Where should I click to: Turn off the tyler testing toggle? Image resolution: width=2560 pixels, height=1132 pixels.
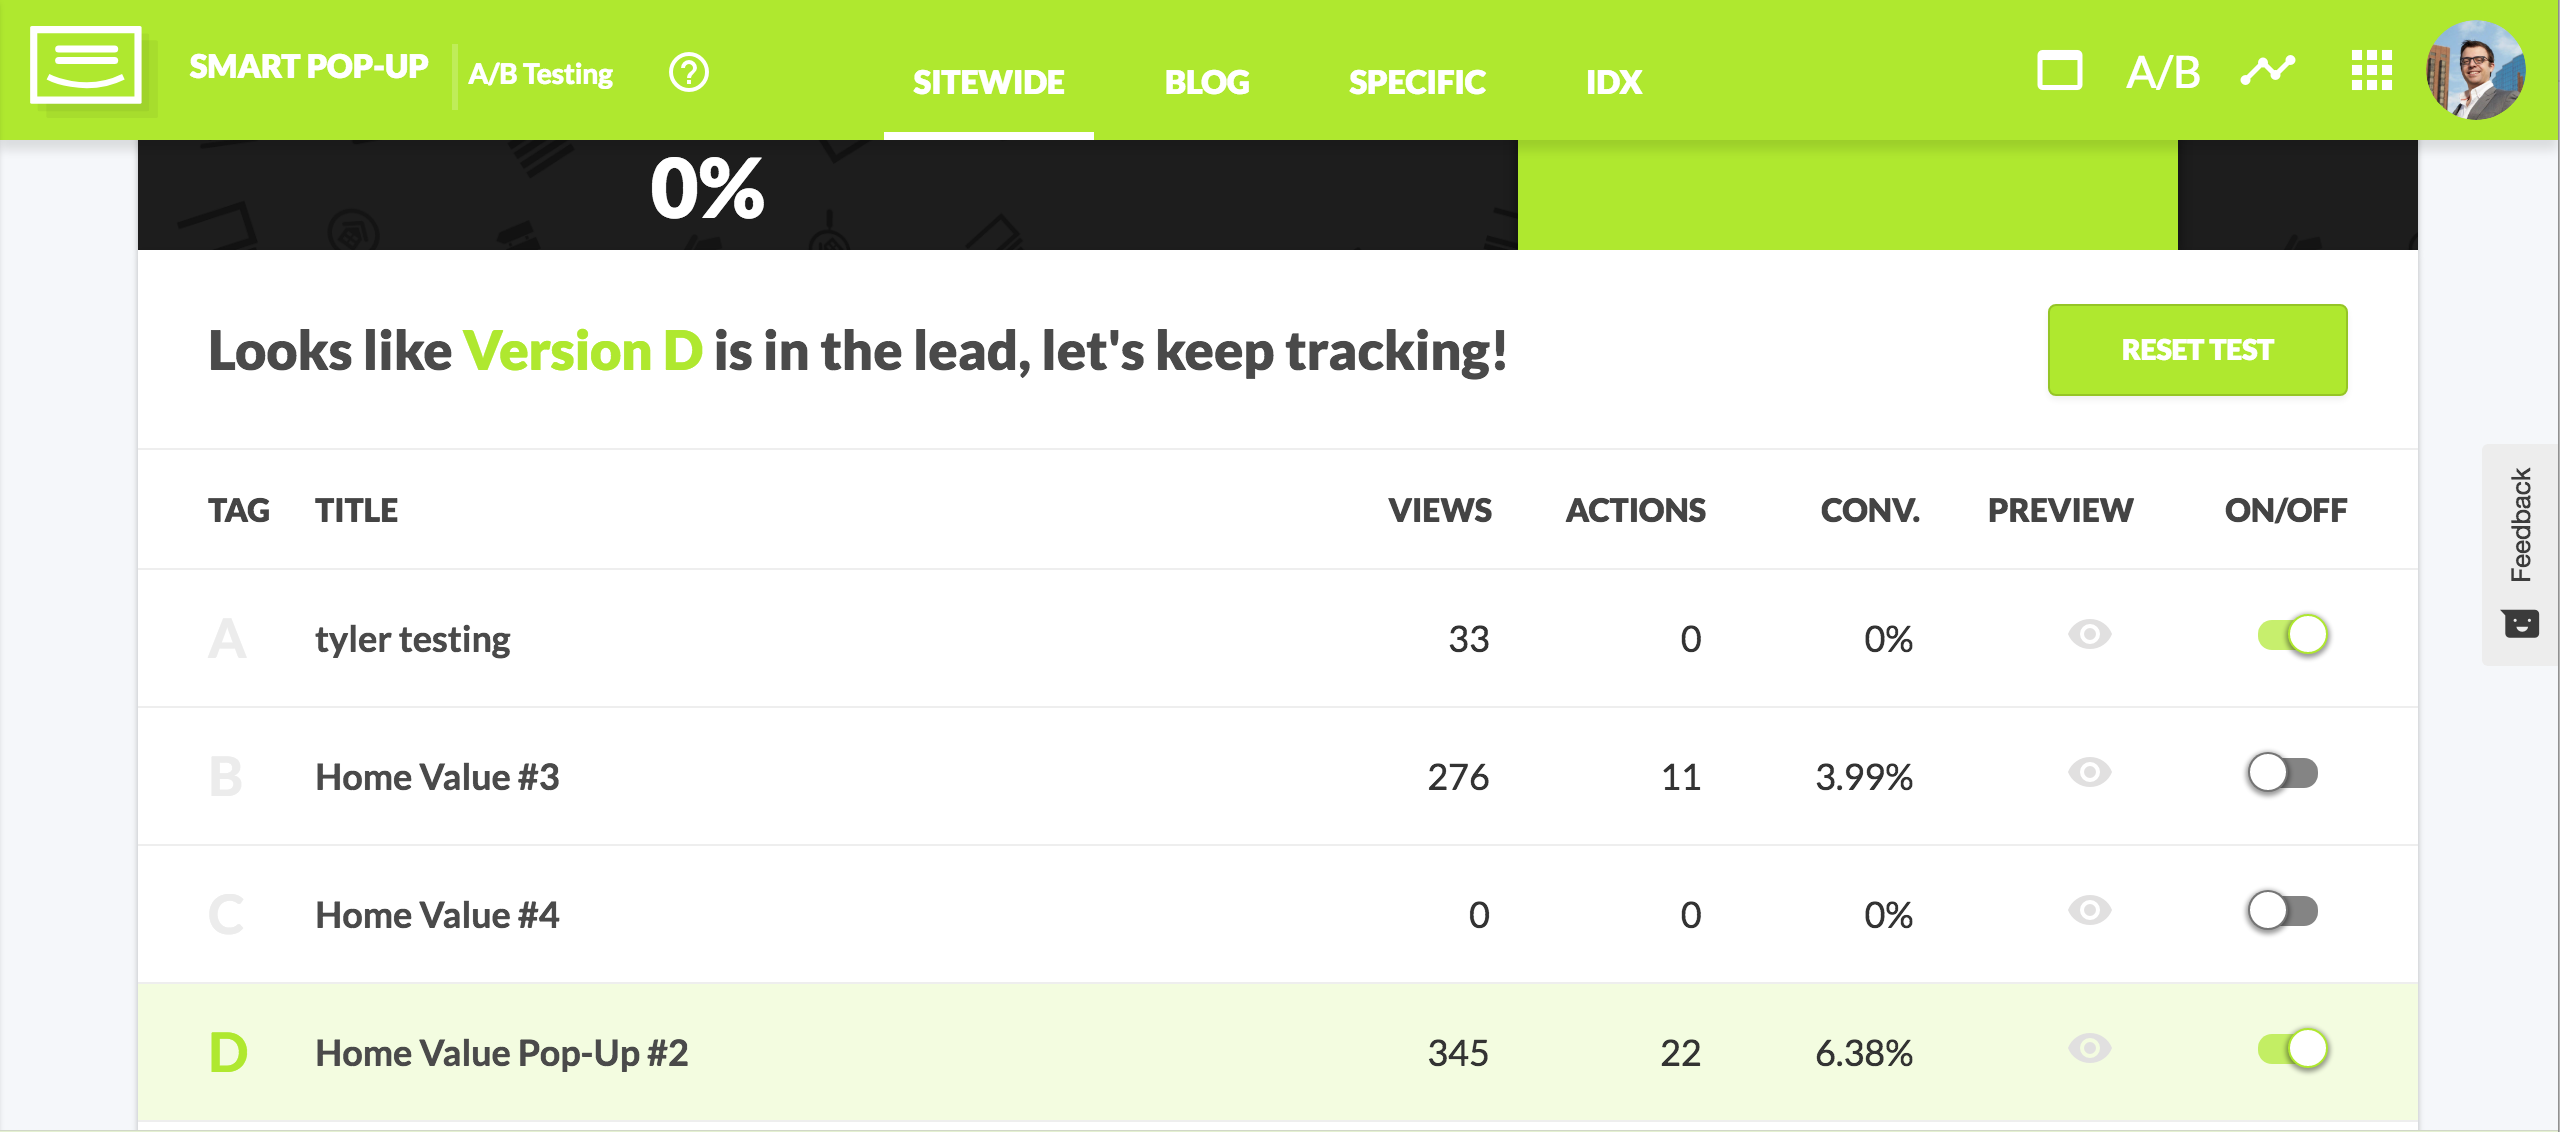click(2292, 635)
